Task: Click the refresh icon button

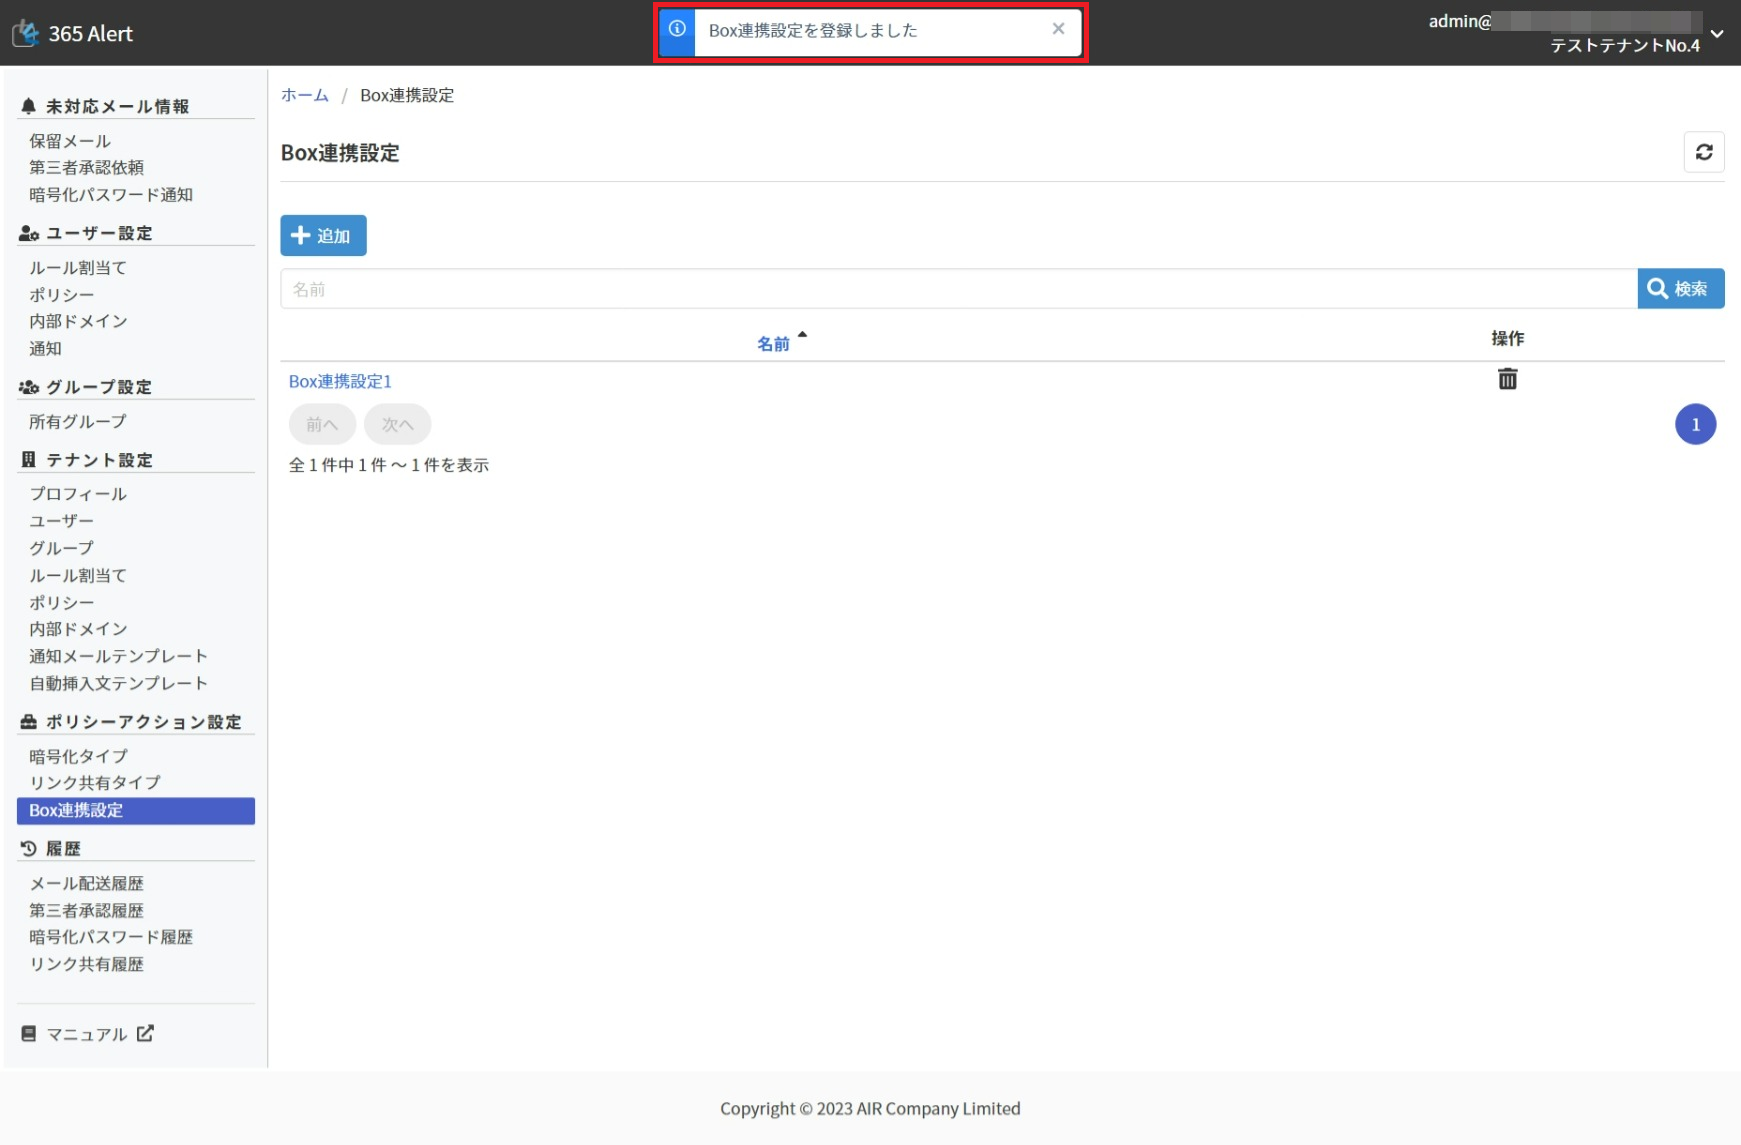Action: tap(1703, 152)
